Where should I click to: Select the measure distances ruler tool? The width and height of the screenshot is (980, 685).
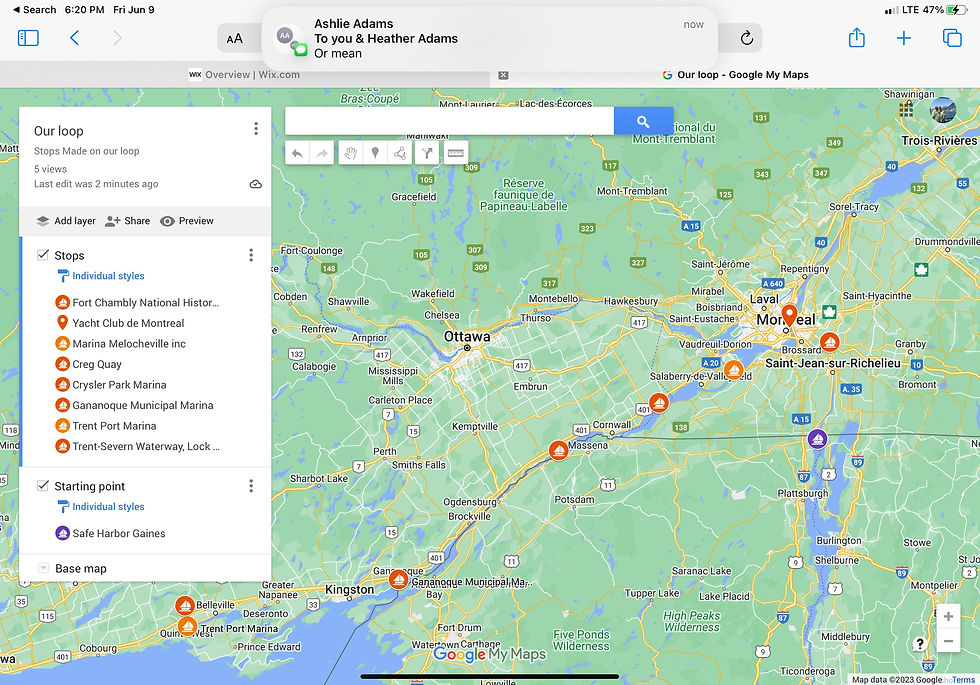tap(456, 153)
